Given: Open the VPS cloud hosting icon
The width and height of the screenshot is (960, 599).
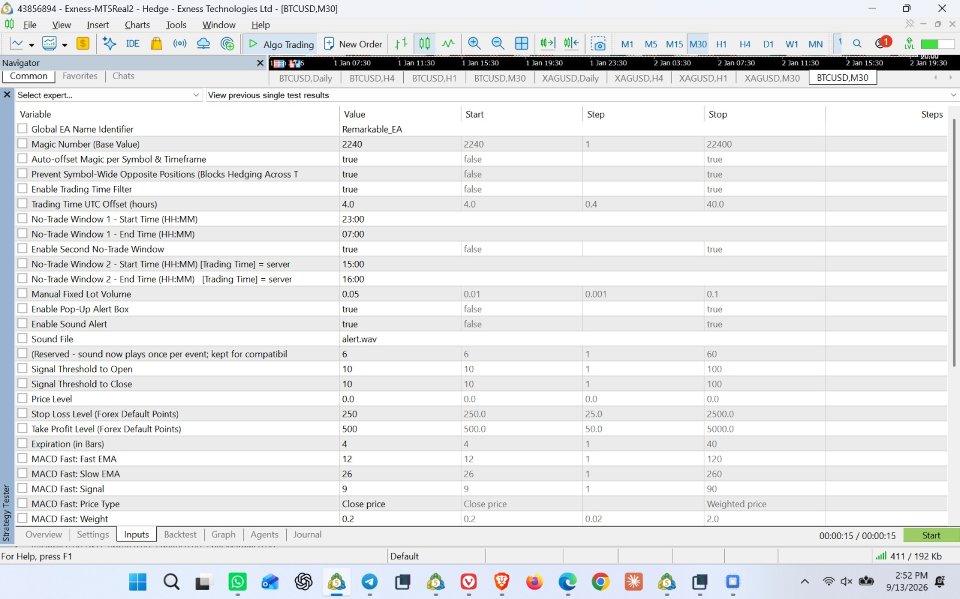Looking at the screenshot, I should pos(203,43).
